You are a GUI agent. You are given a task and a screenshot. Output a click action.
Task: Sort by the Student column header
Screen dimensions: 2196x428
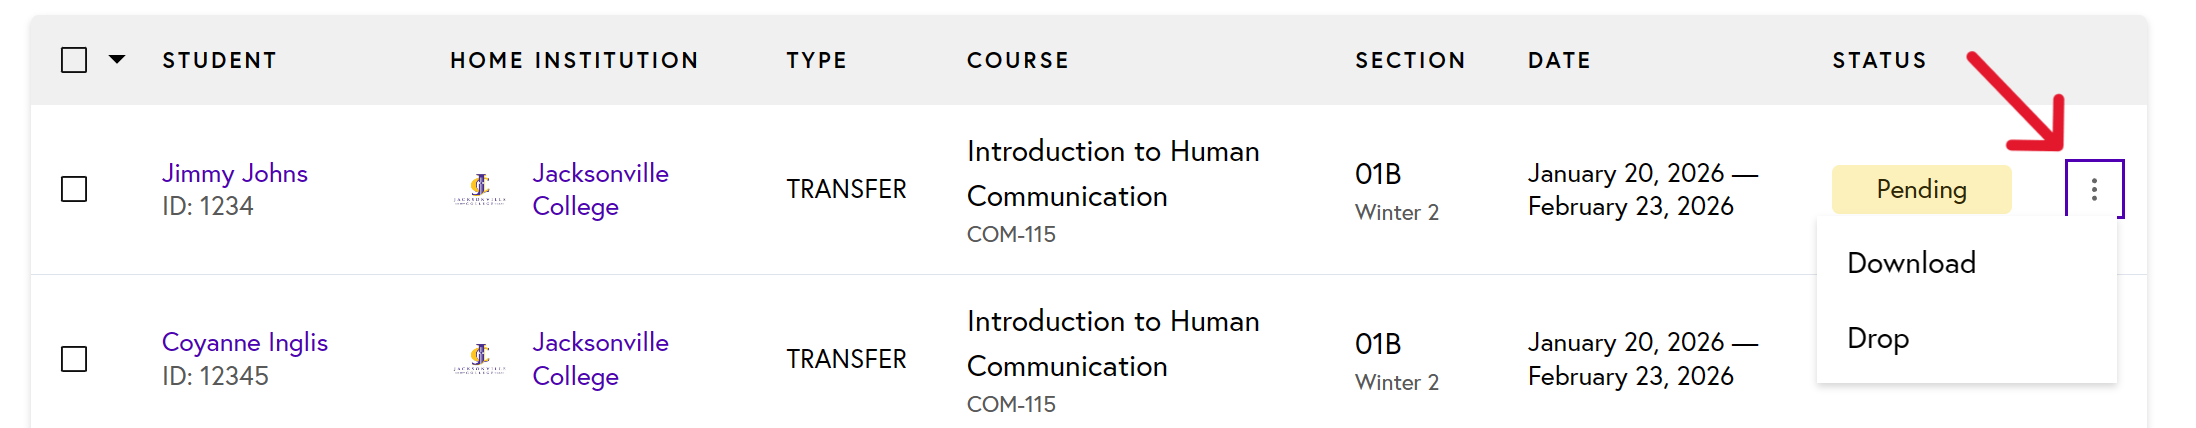coord(219,60)
